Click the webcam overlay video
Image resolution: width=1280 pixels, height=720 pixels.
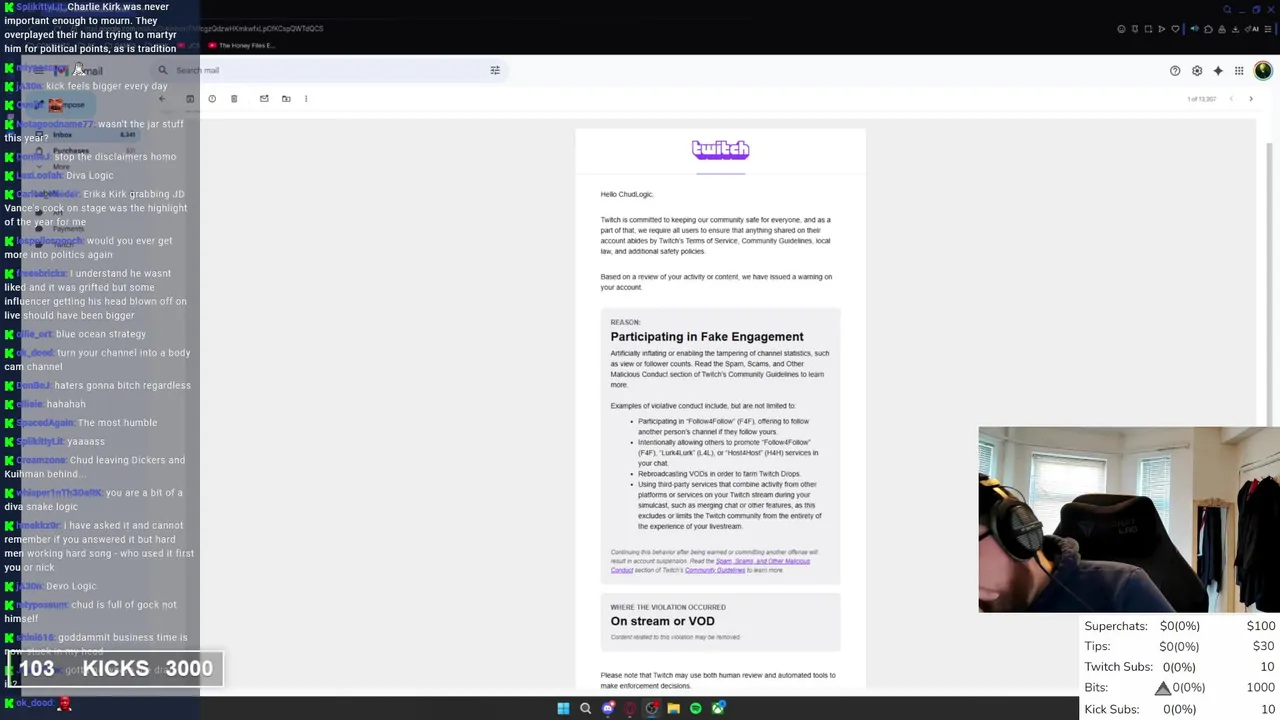1129,519
